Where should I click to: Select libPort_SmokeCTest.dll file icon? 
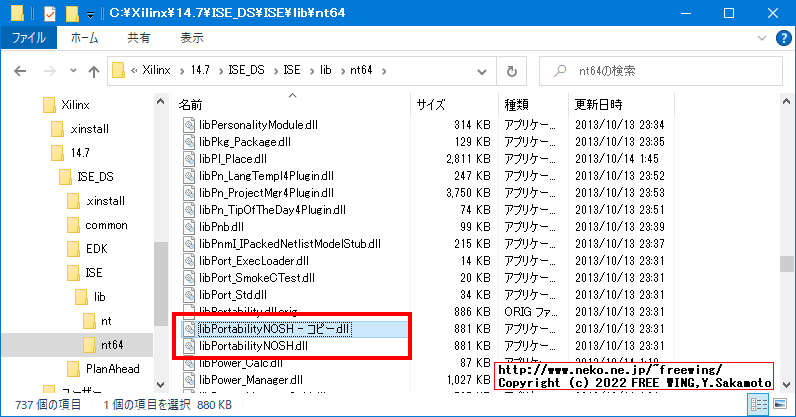pos(189,278)
